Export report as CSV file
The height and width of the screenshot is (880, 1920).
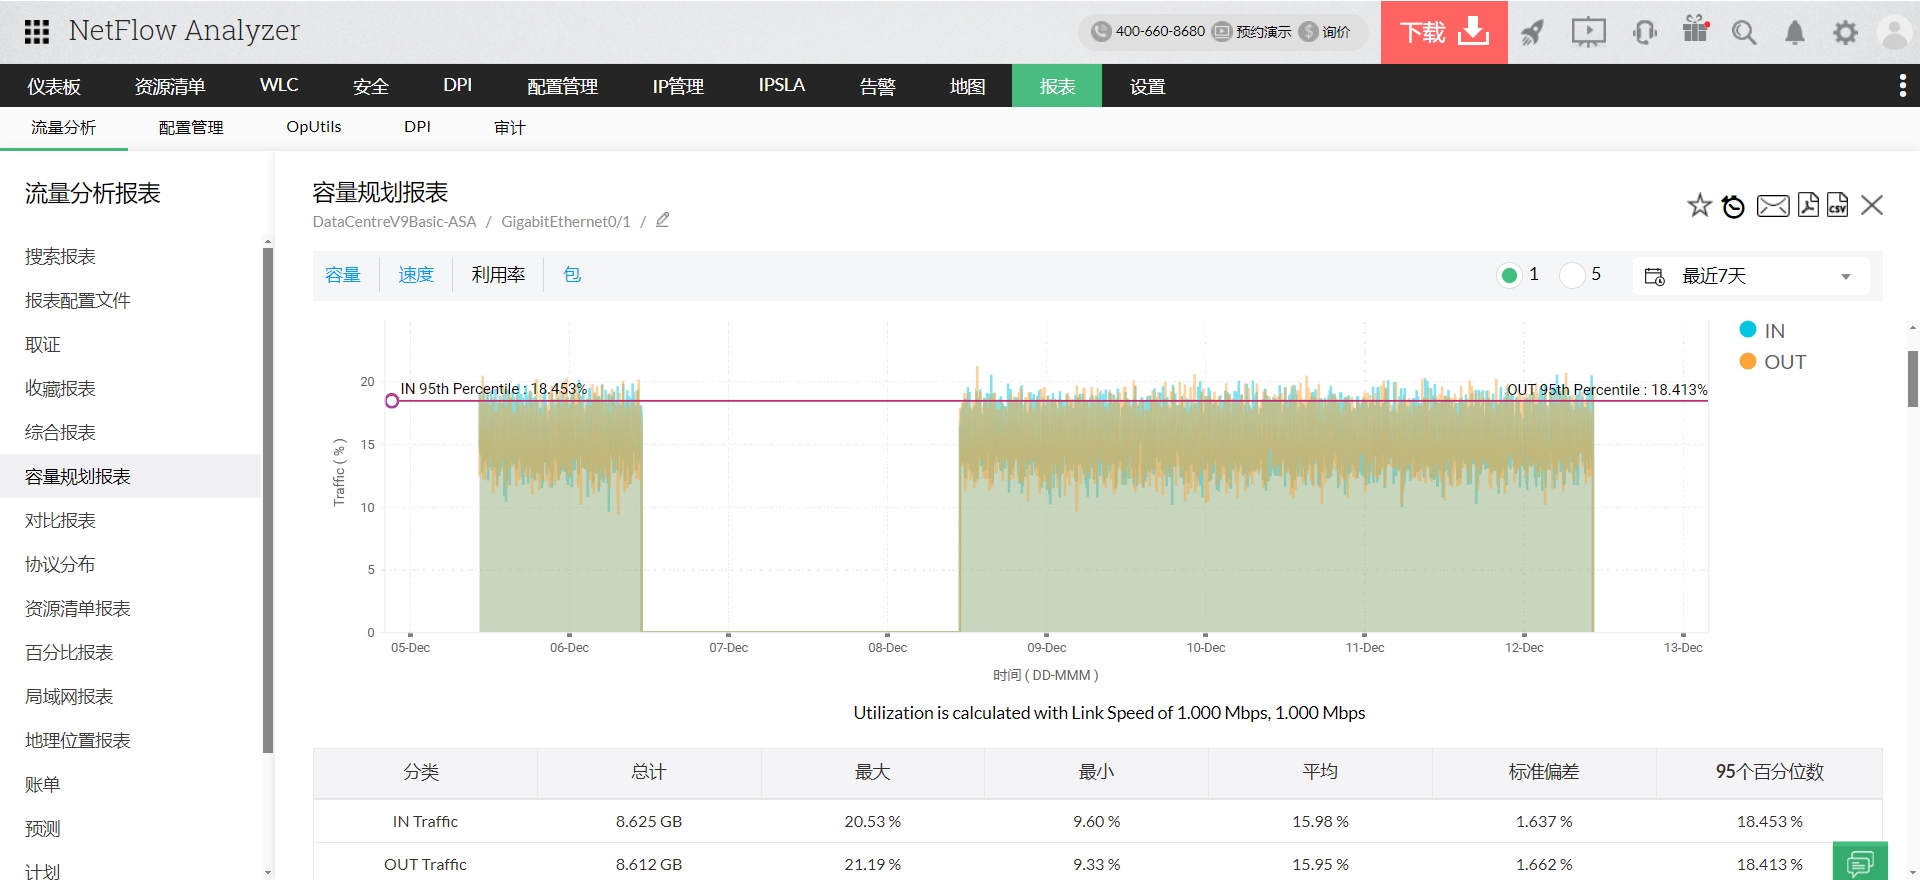1837,205
